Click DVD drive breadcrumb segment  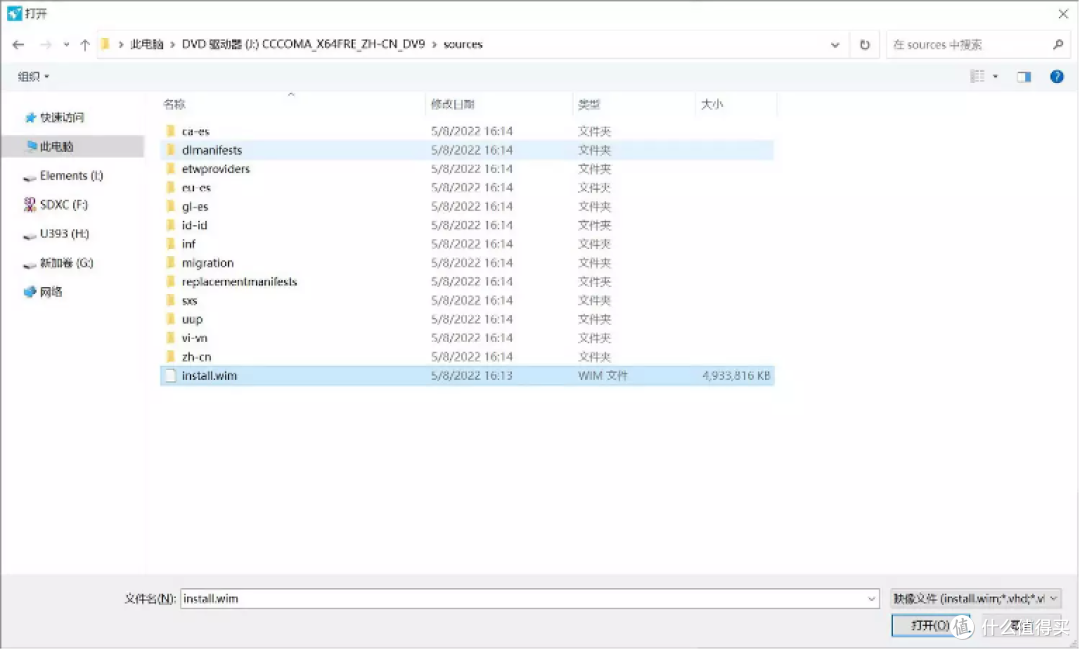point(303,45)
